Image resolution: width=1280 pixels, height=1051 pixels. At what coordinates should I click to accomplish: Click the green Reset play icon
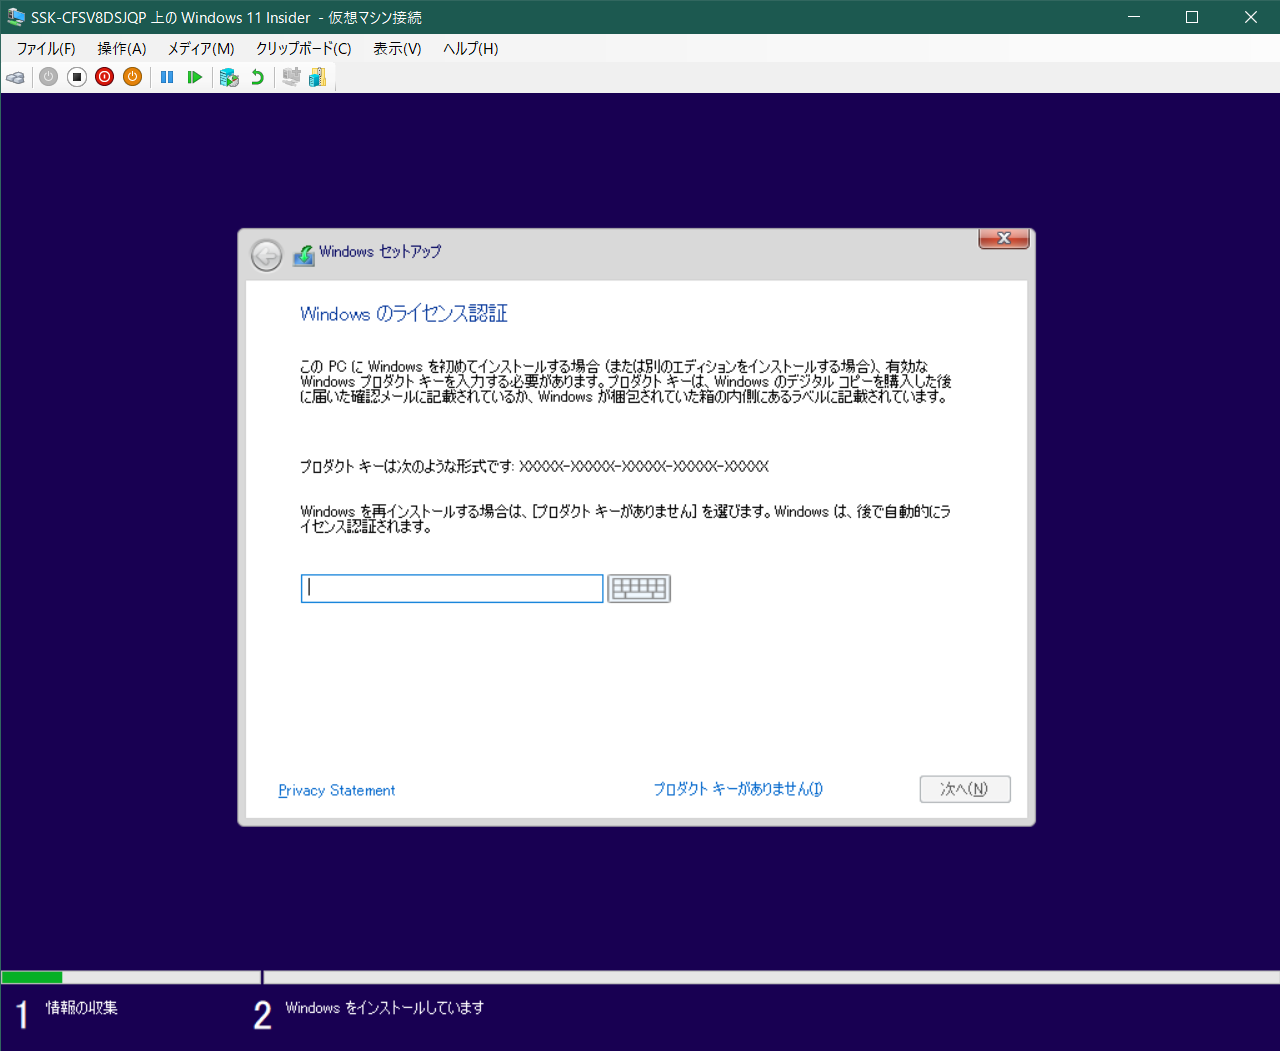click(x=195, y=77)
